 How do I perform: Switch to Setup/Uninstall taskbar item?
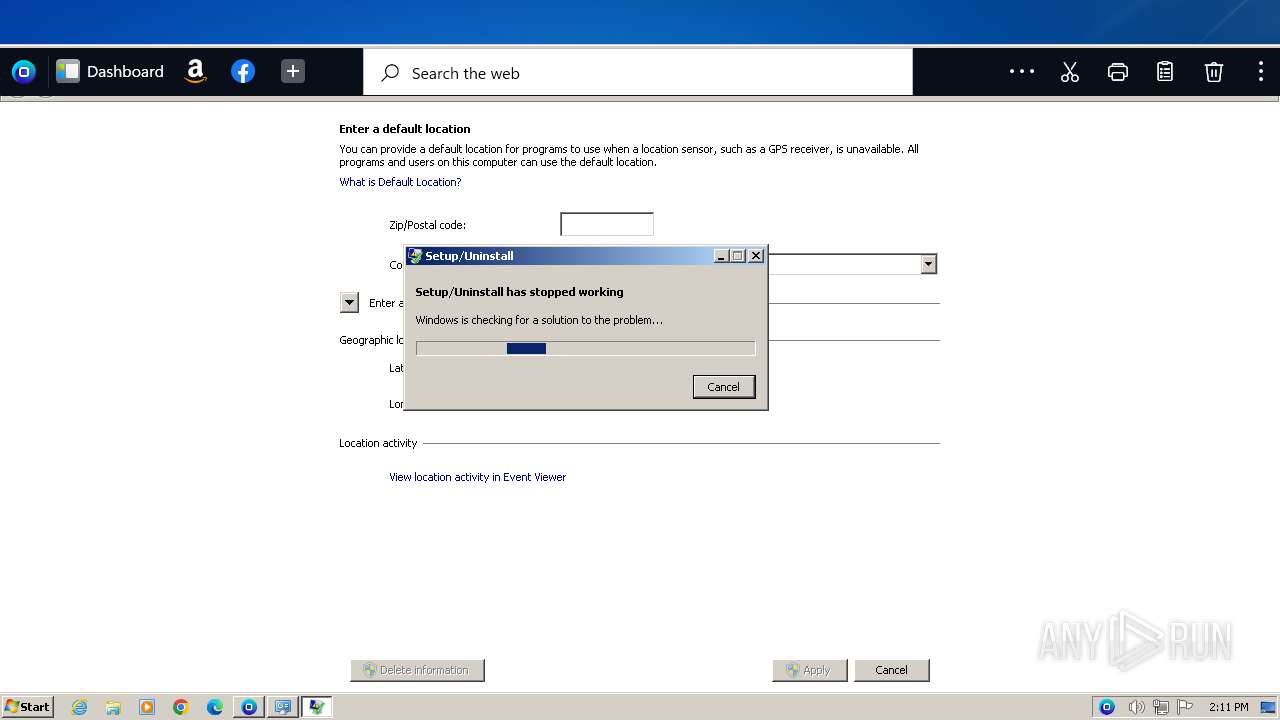tap(317, 707)
